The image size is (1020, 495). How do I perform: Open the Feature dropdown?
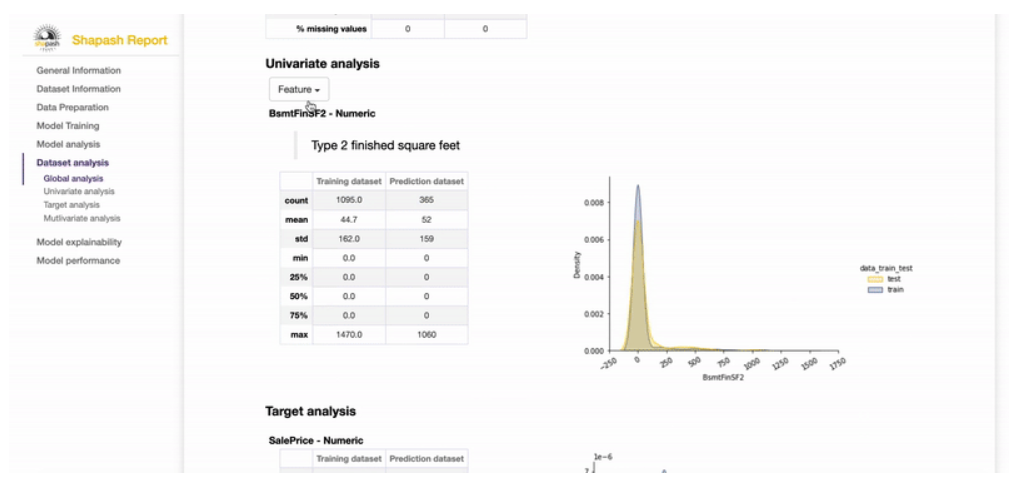[299, 90]
